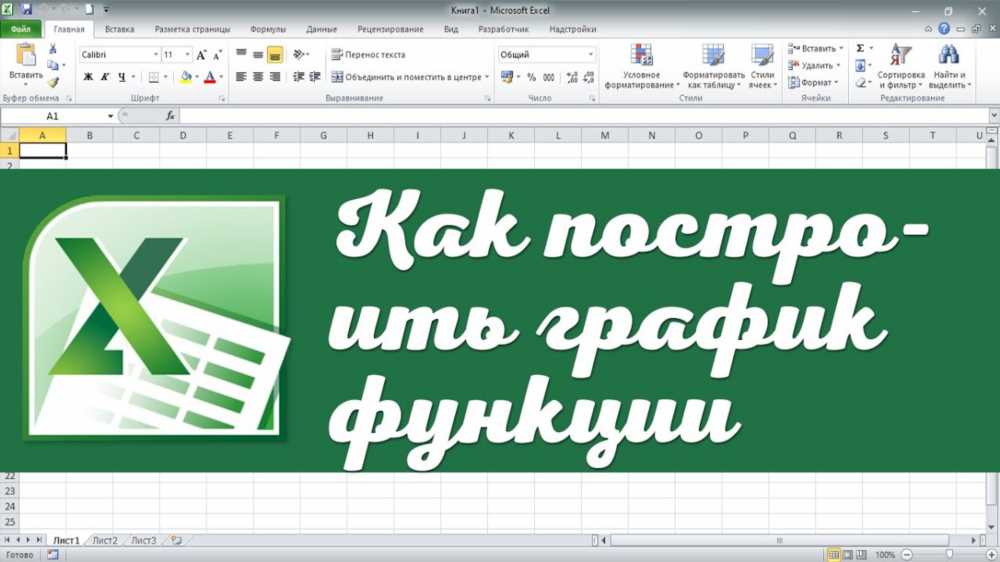
Task: Apply the fill color bucket icon
Action: (186, 77)
